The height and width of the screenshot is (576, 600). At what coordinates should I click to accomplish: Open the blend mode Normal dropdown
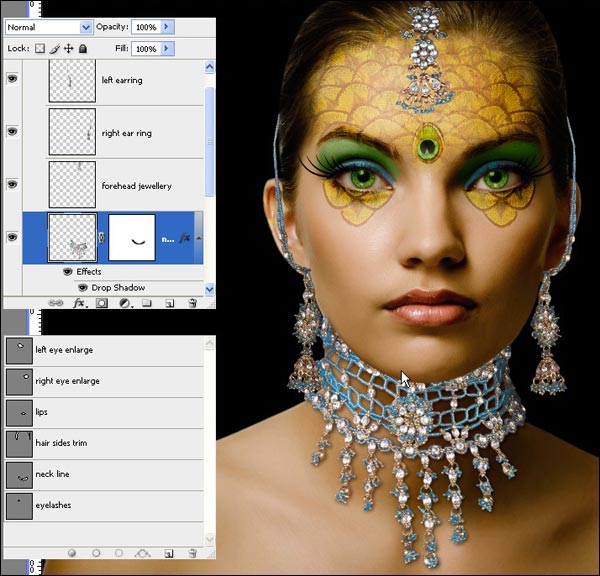point(85,27)
